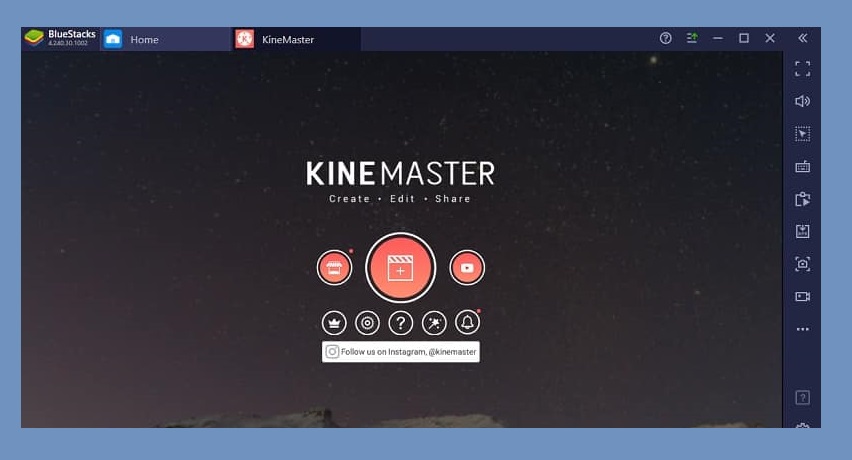Open the question mark help icon in KineMaster
Image resolution: width=852 pixels, height=460 pixels.
tap(400, 323)
